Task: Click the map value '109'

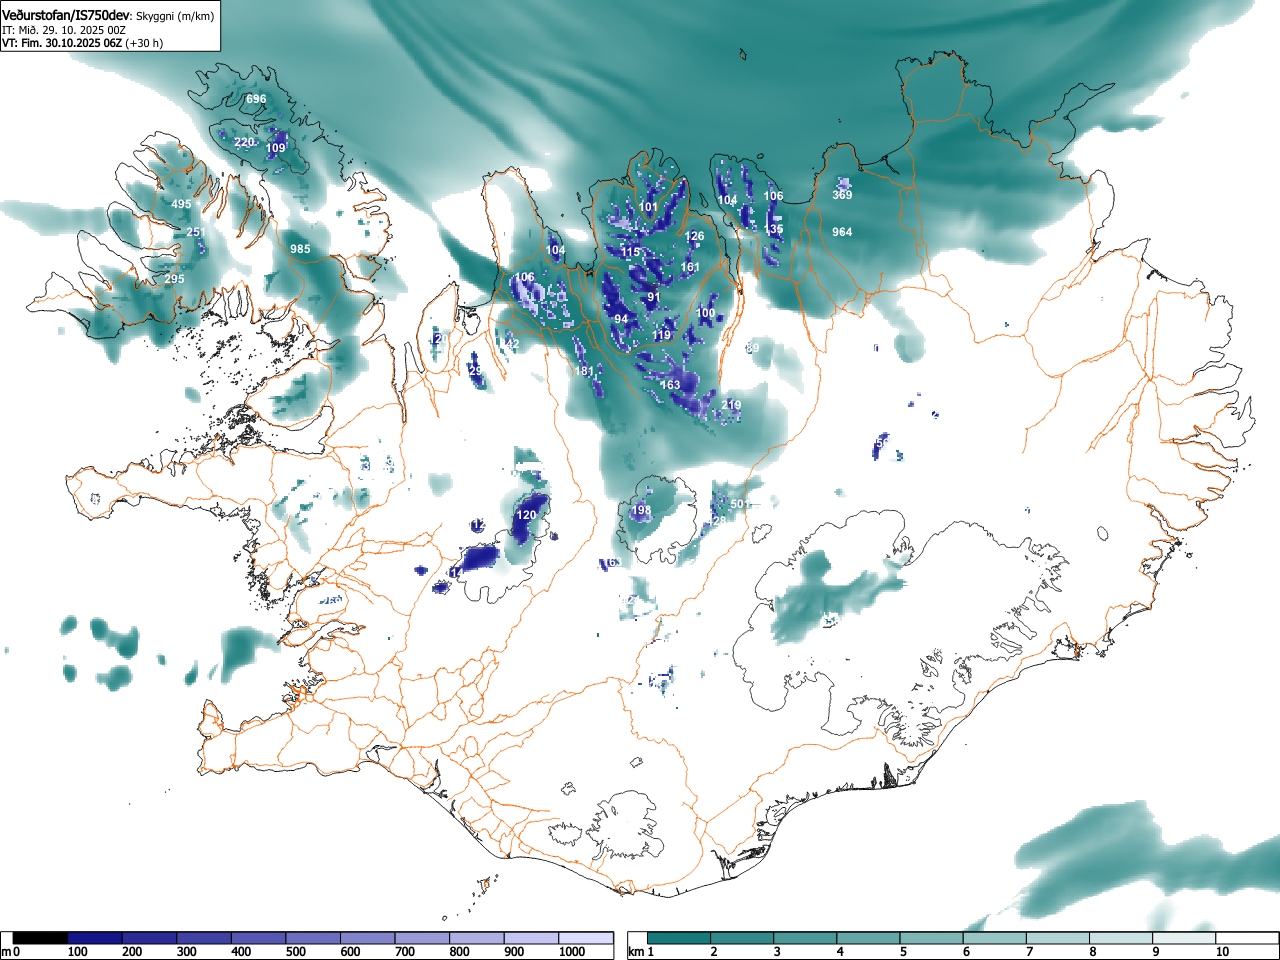Action: [x=275, y=148]
